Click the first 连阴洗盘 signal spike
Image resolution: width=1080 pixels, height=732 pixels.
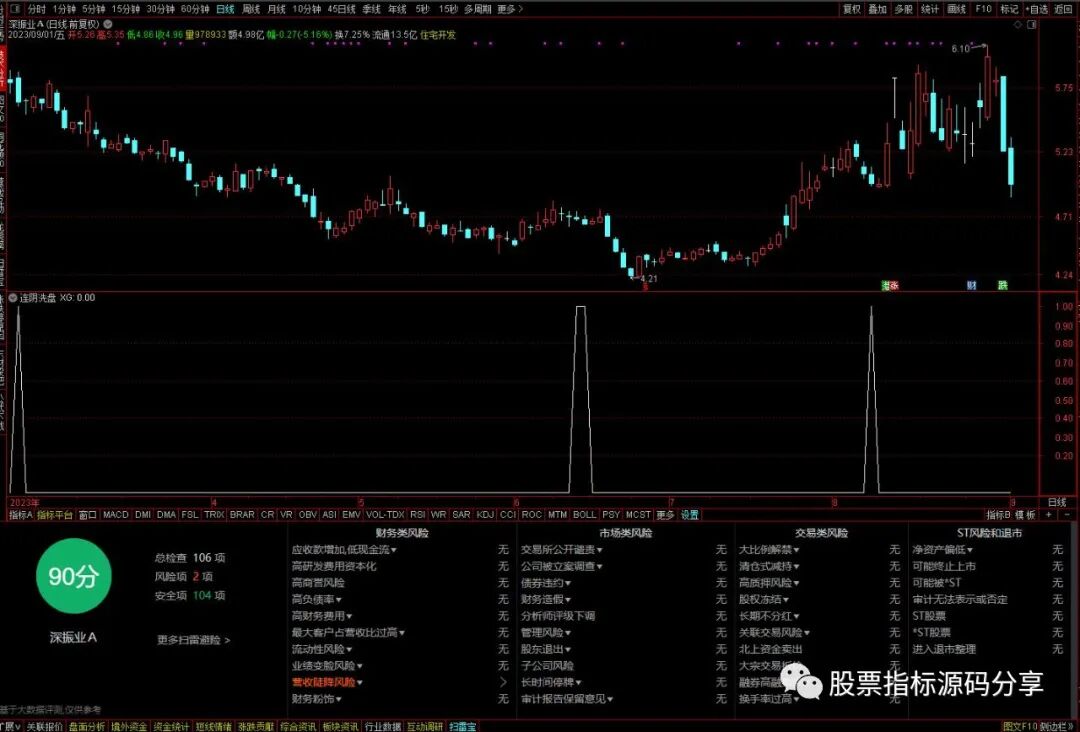[x=18, y=399]
